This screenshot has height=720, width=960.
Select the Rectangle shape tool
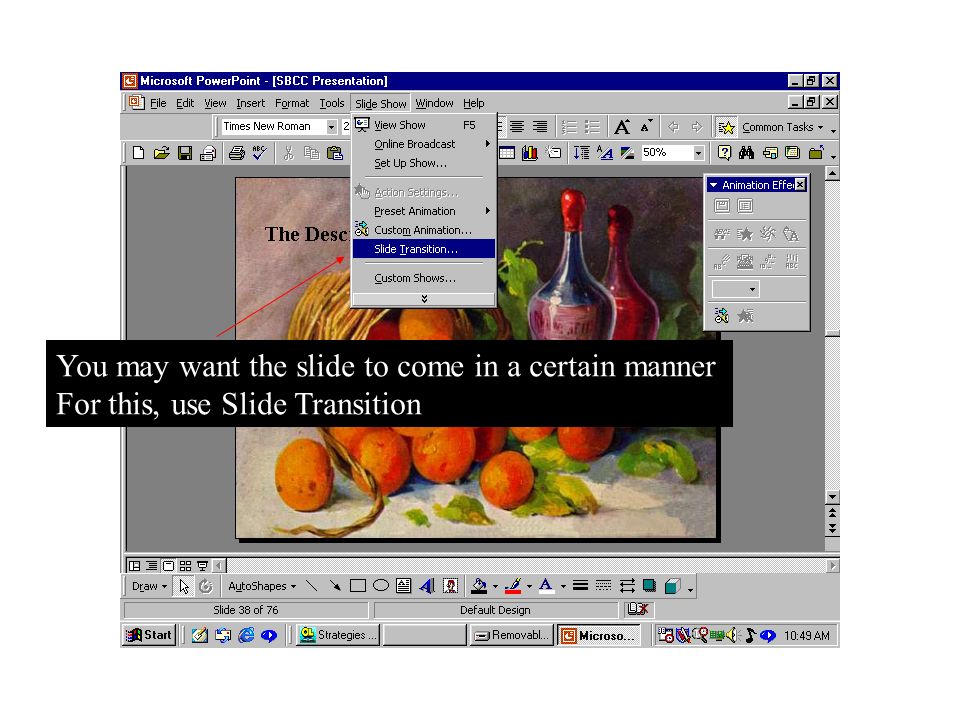pyautogui.click(x=358, y=587)
